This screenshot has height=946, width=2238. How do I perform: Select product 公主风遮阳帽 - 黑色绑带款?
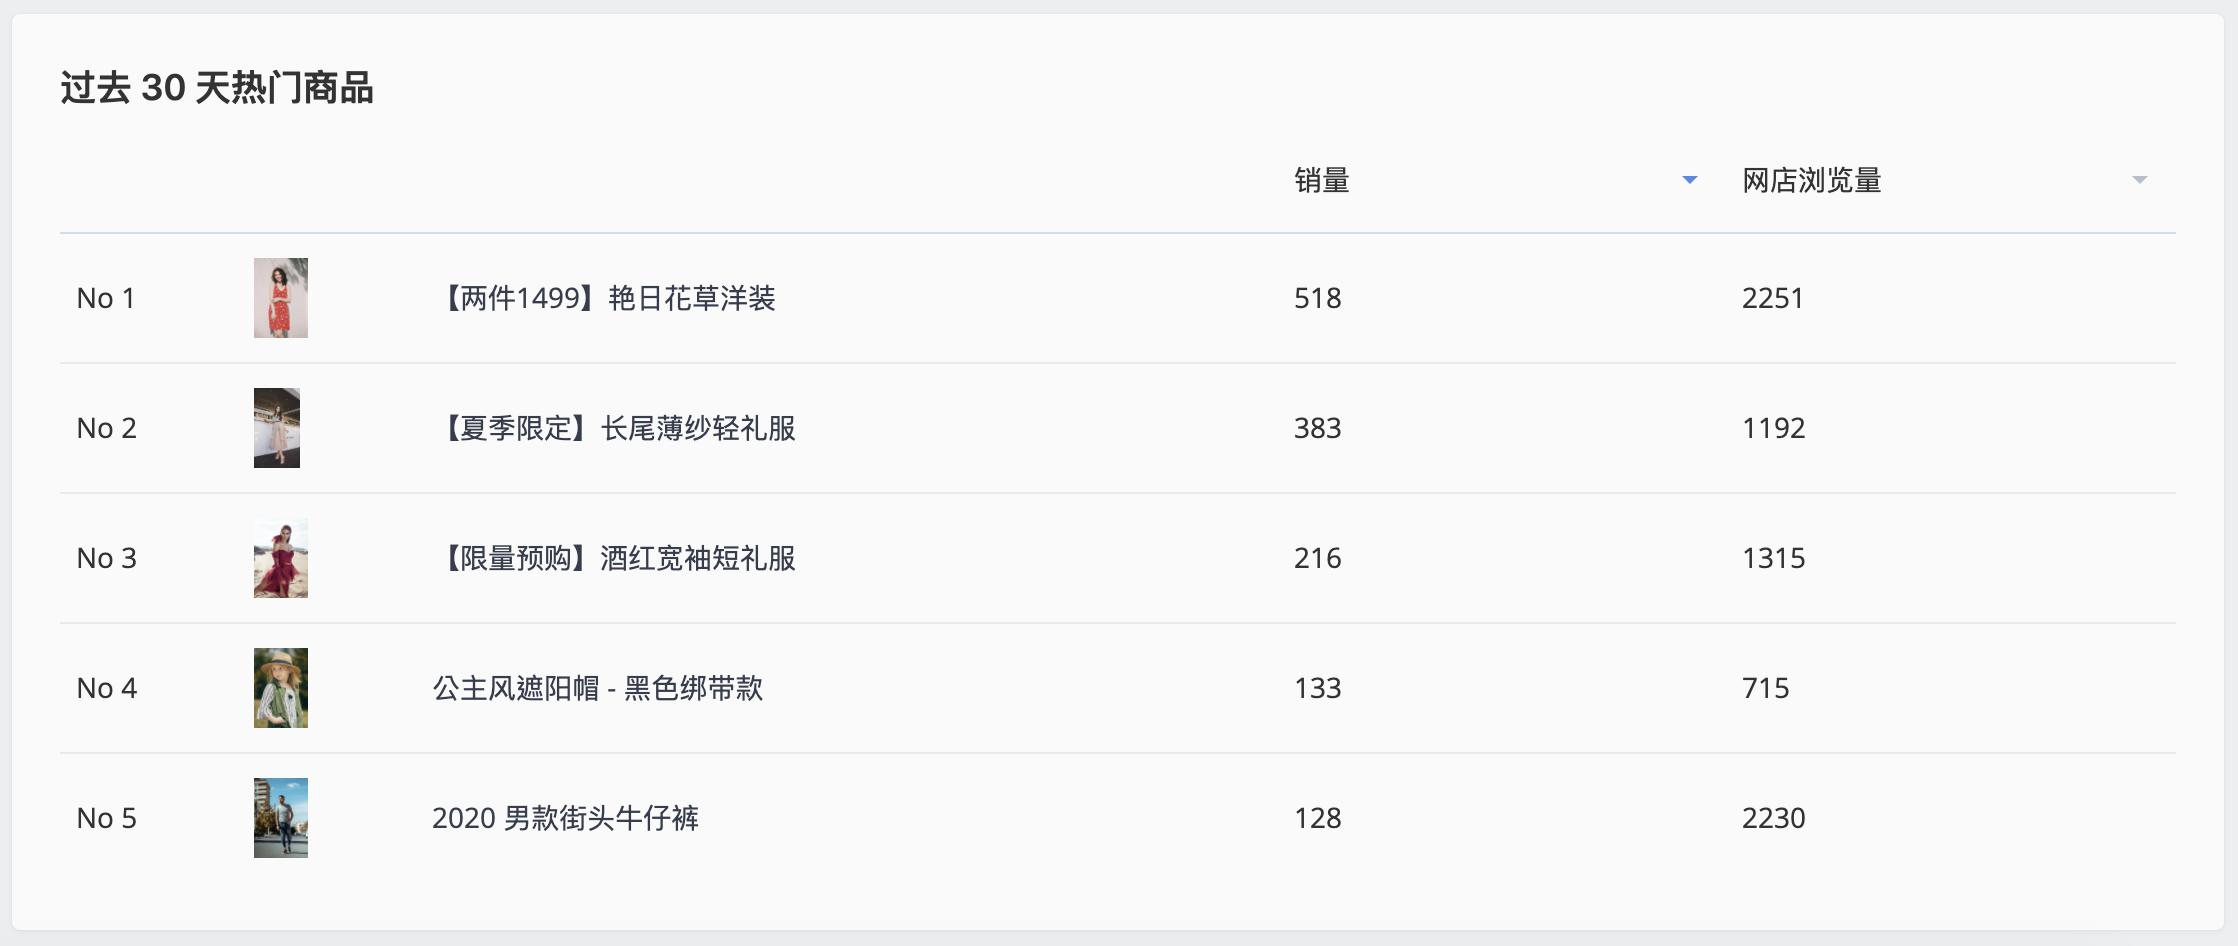click(598, 688)
